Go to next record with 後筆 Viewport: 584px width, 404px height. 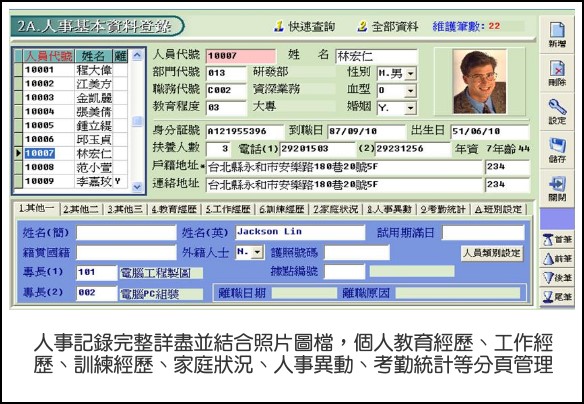pos(557,278)
